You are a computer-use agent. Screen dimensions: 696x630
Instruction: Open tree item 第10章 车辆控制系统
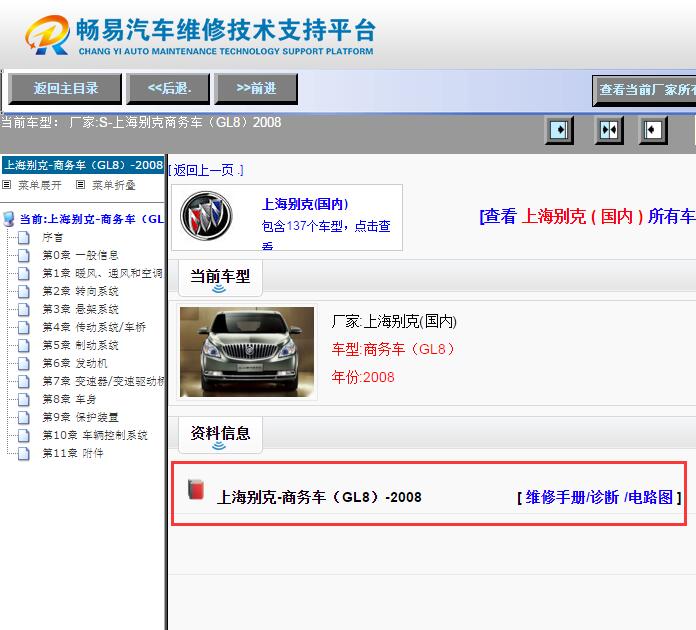click(95, 435)
